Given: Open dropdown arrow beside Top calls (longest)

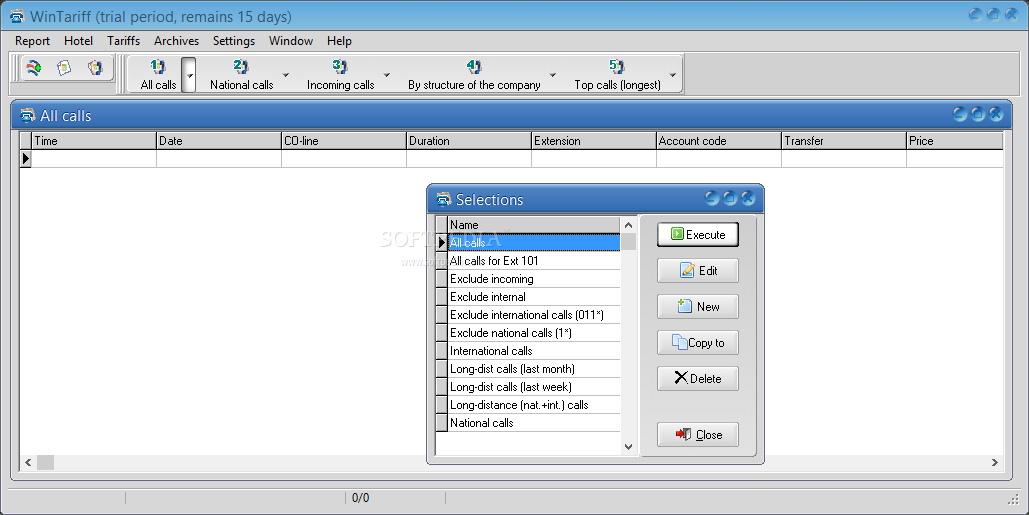Looking at the screenshot, I should tap(673, 75).
